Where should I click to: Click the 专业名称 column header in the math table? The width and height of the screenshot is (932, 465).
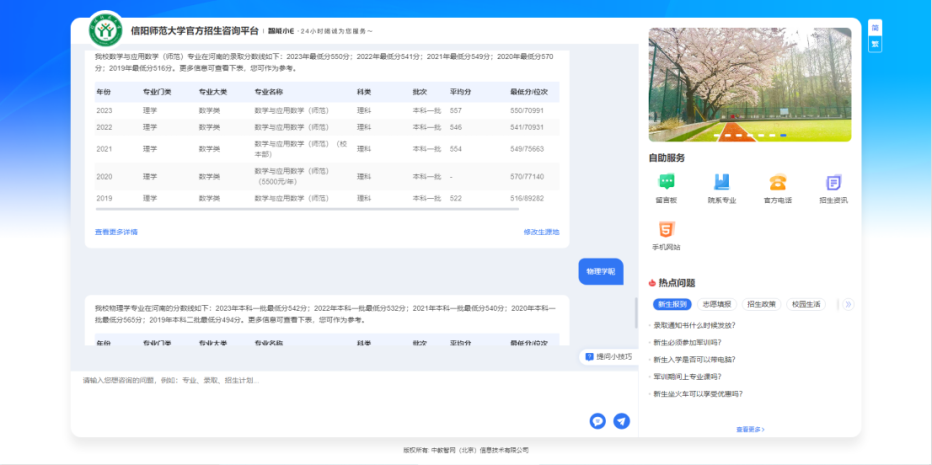point(269,92)
